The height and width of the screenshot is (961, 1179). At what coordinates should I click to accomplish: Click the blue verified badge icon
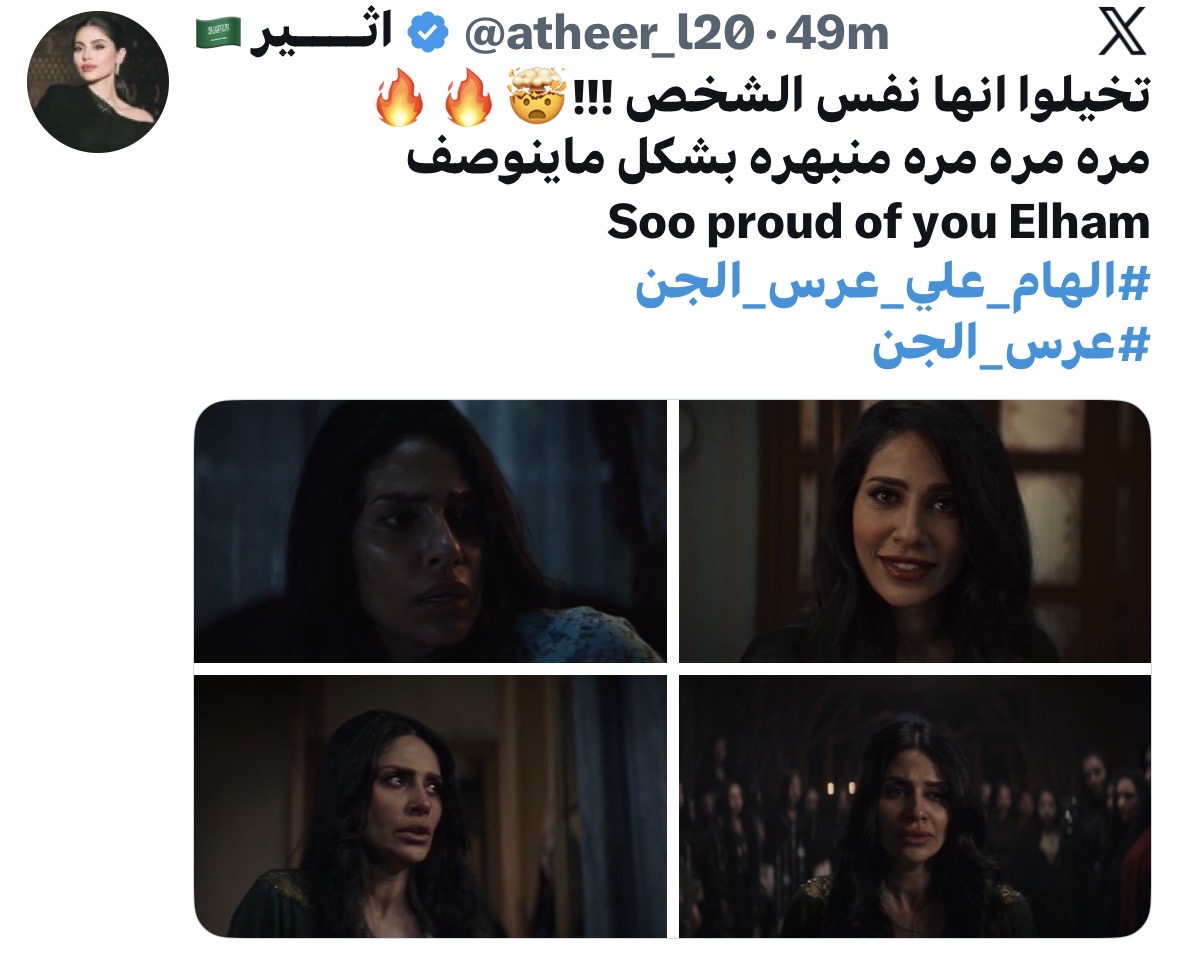point(428,32)
